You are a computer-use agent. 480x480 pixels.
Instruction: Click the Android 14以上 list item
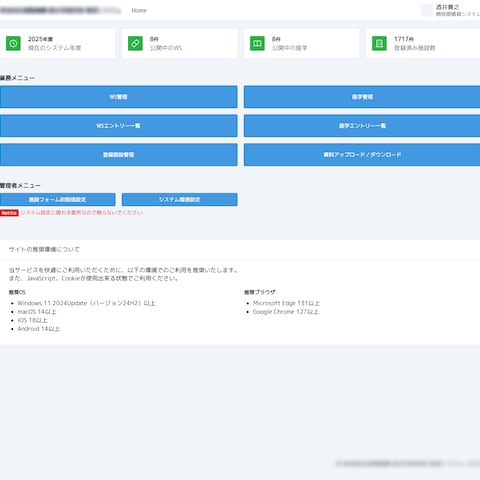click(39, 329)
